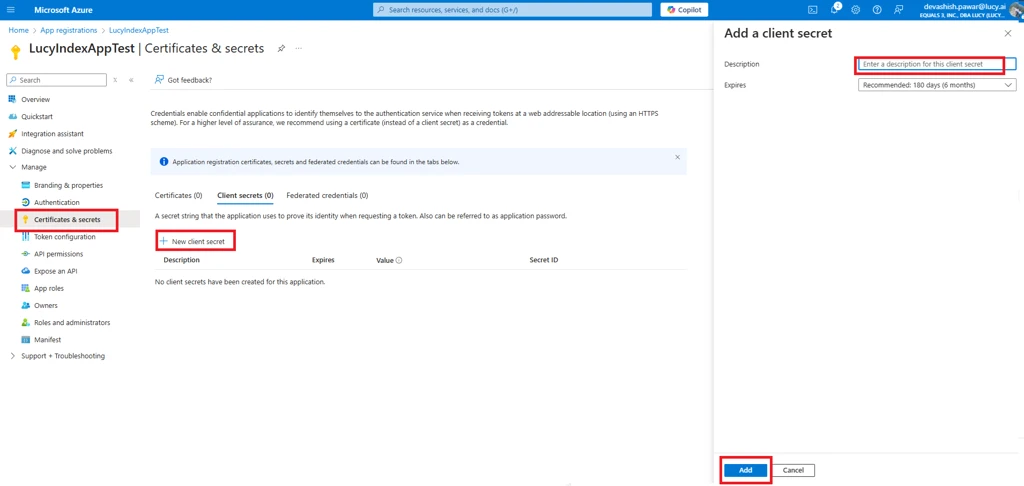Expand Support + Troubleshooting section
1024x486 pixels.
[12, 356]
